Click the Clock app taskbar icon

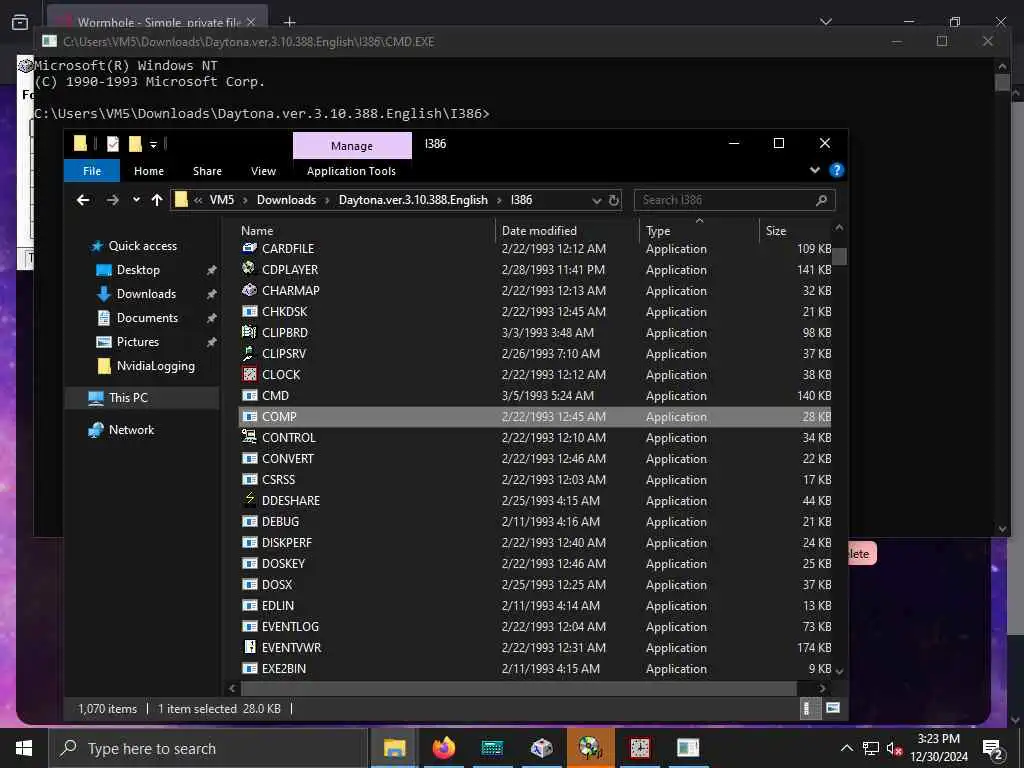pos(639,748)
